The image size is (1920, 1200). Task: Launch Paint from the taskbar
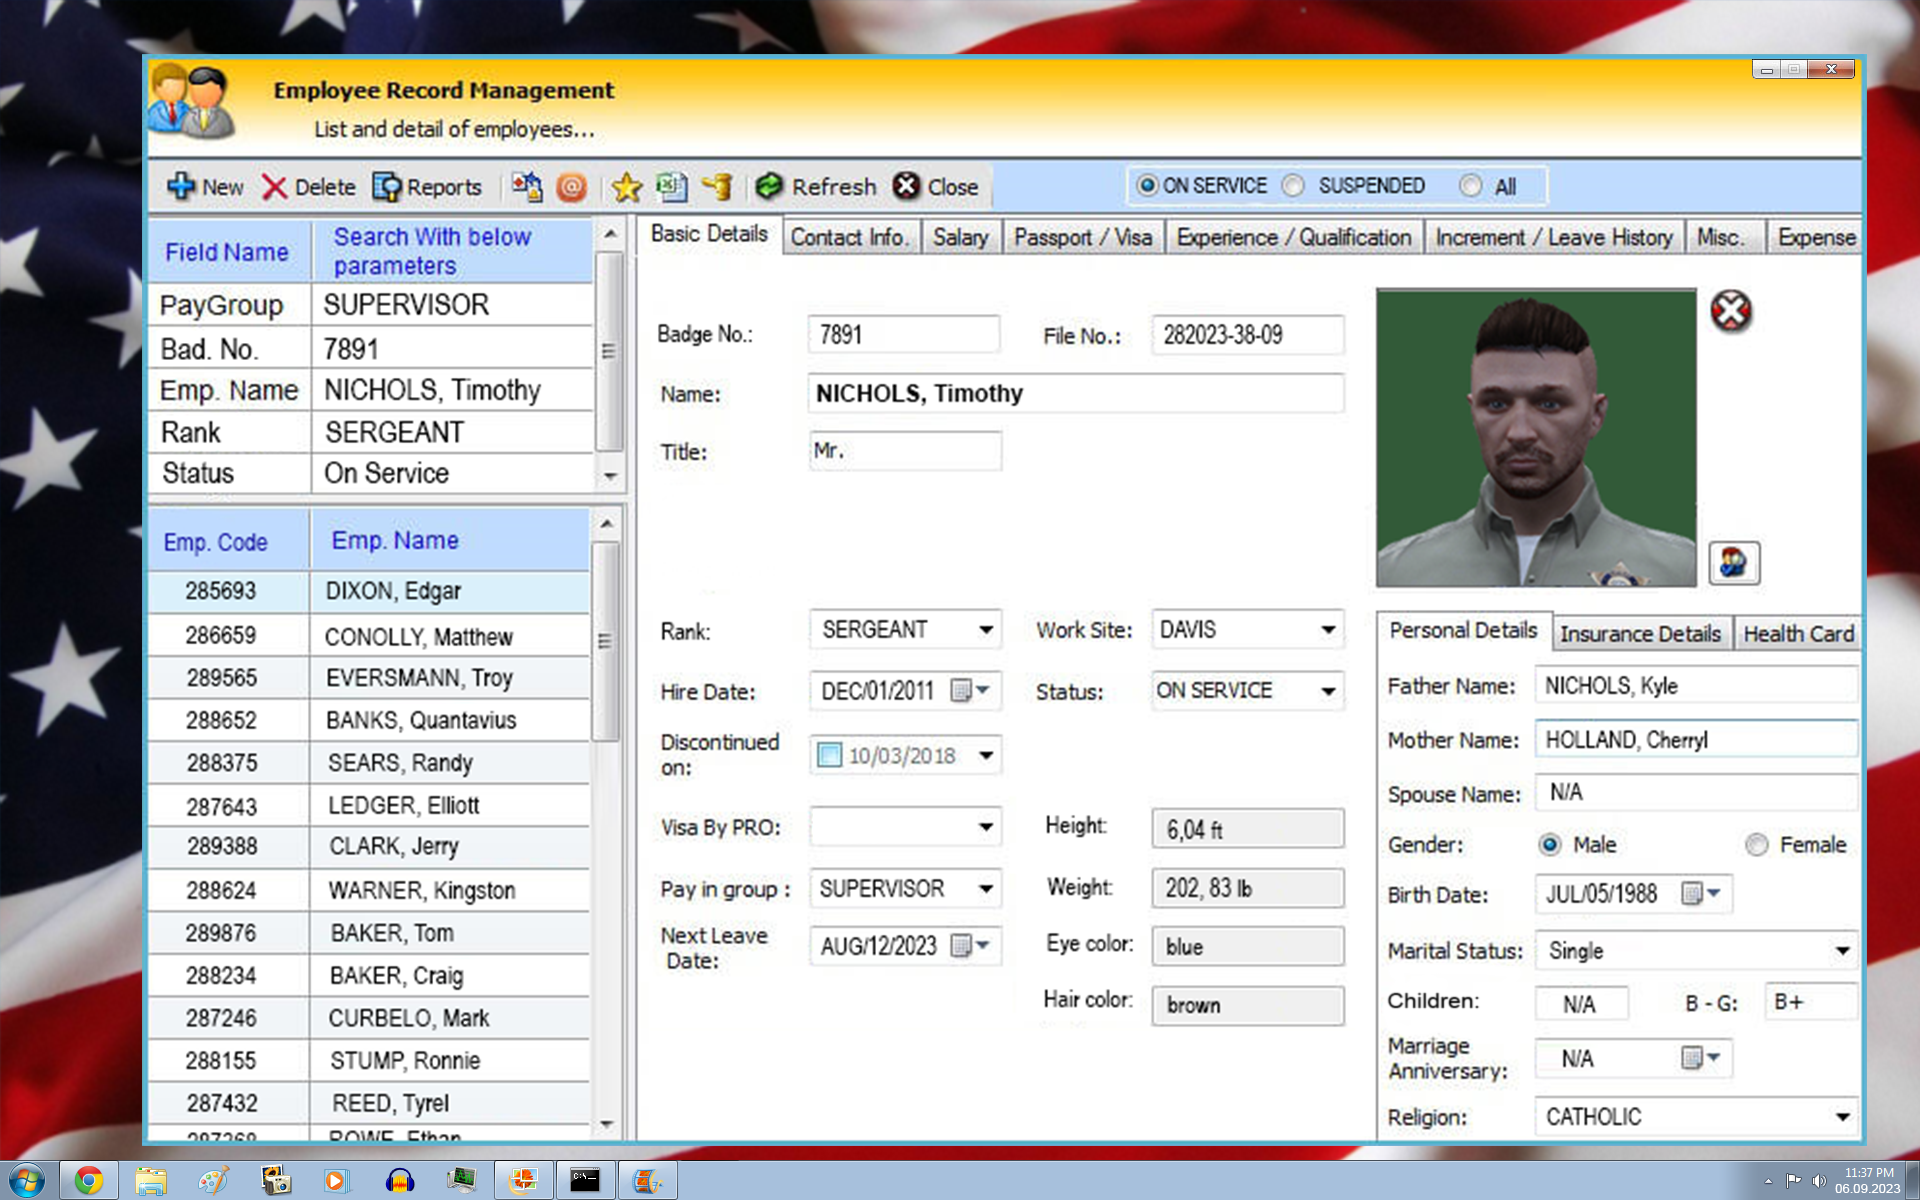213,1181
